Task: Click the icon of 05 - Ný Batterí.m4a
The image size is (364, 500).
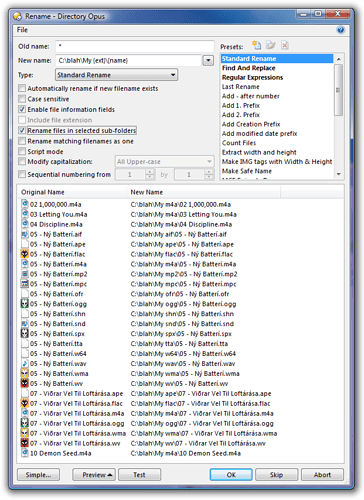Action: tap(25, 264)
